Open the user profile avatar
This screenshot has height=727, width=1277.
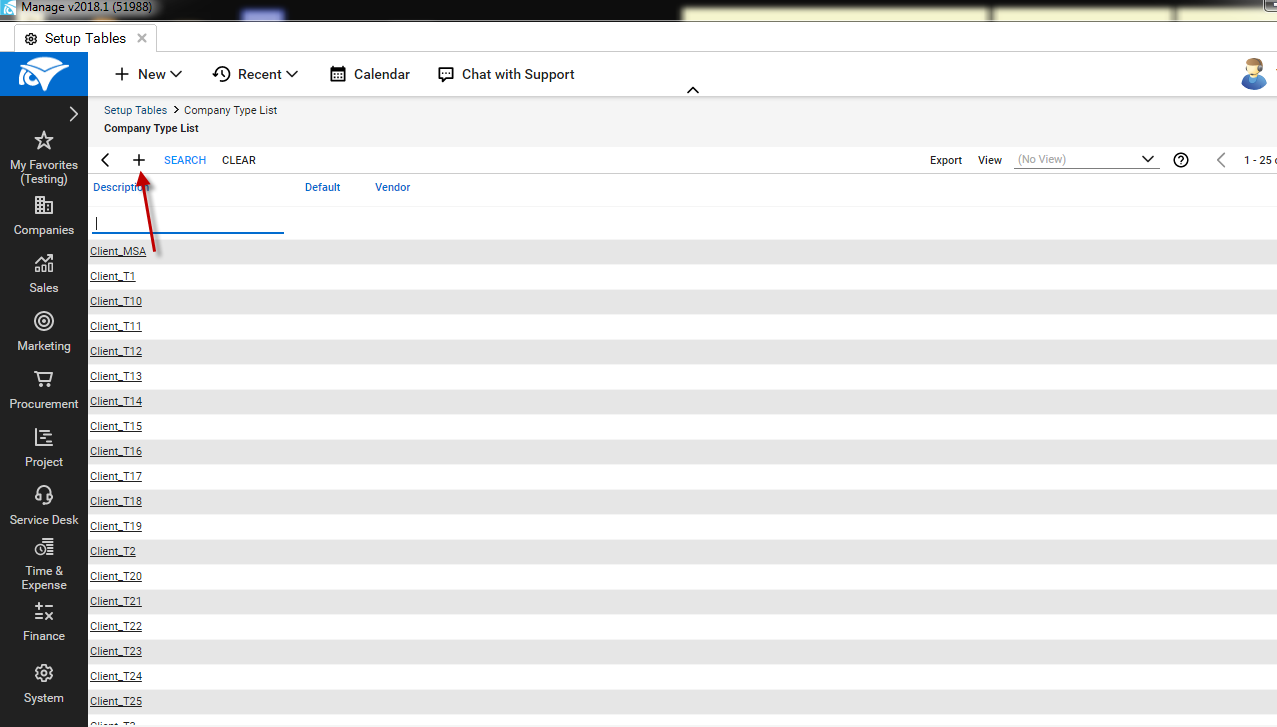[x=1254, y=74]
